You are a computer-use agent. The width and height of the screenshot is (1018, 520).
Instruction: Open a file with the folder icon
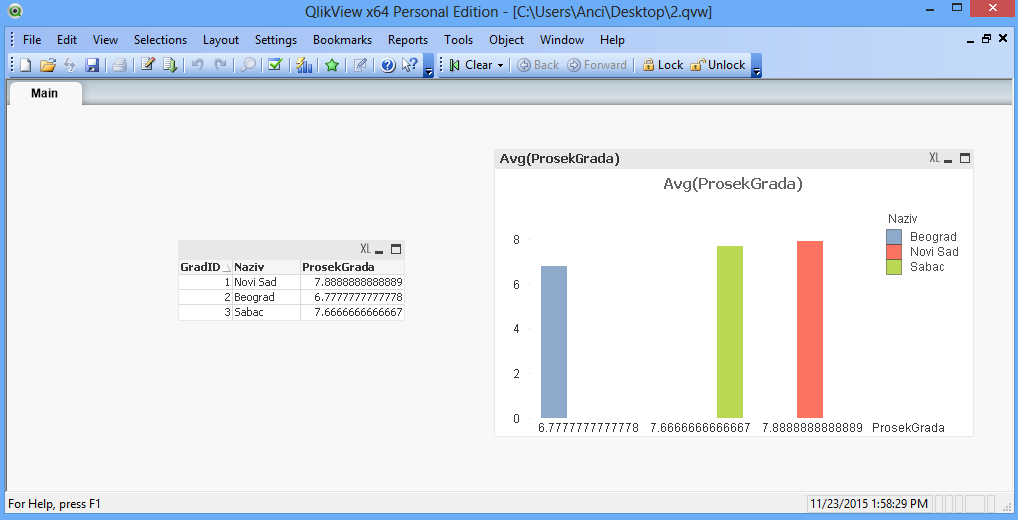[x=47, y=65]
